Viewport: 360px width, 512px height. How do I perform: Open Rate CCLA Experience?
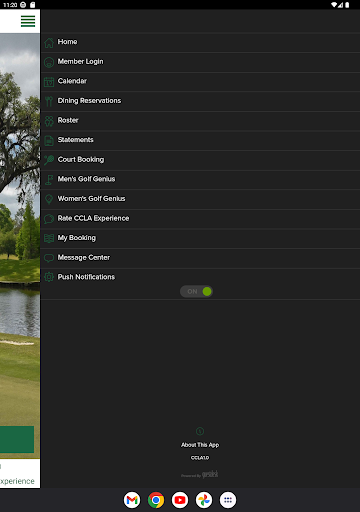[x=200, y=219]
